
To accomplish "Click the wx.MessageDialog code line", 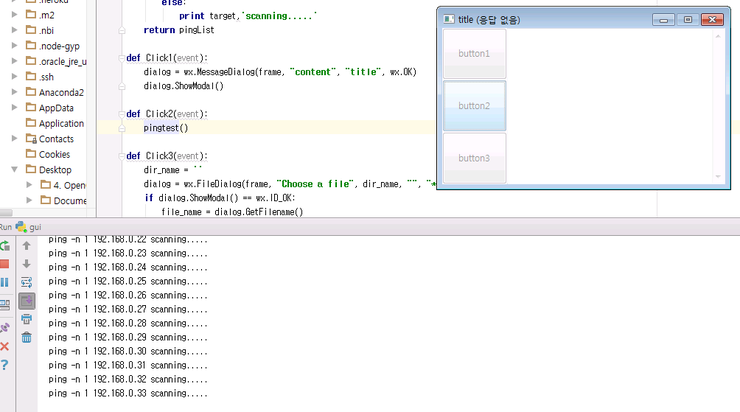I will coord(280,72).
